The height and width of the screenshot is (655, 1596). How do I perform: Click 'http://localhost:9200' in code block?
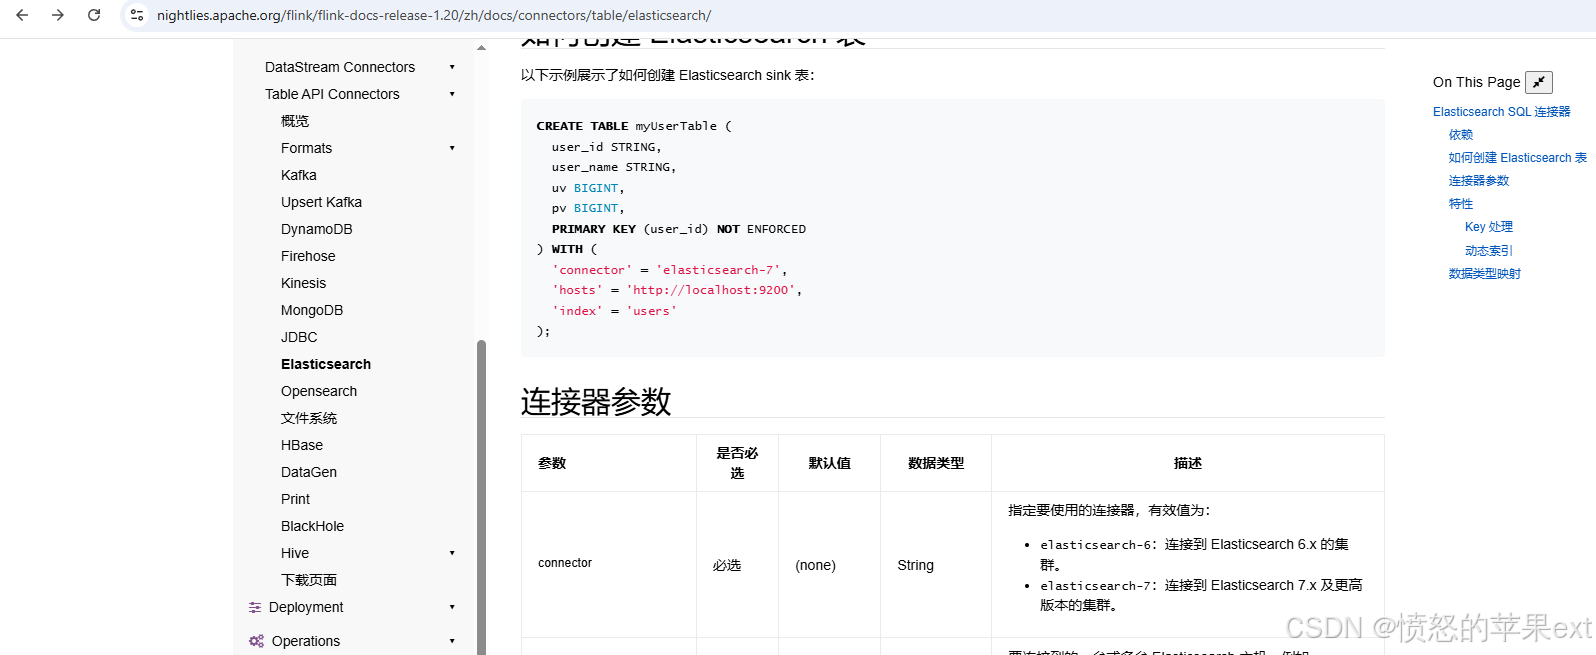711,290
